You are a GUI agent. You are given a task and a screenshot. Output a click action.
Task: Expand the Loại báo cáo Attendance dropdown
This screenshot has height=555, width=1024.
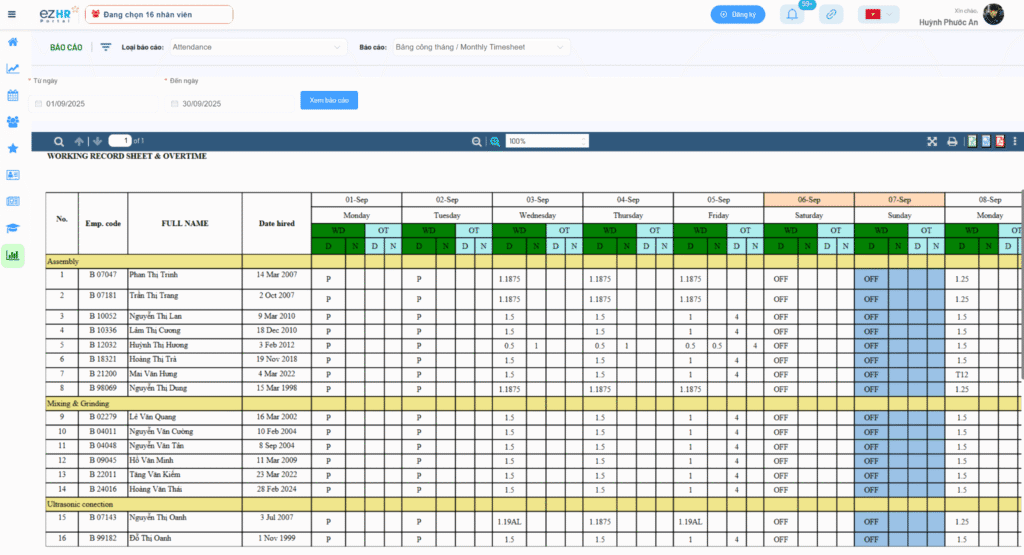click(x=257, y=47)
